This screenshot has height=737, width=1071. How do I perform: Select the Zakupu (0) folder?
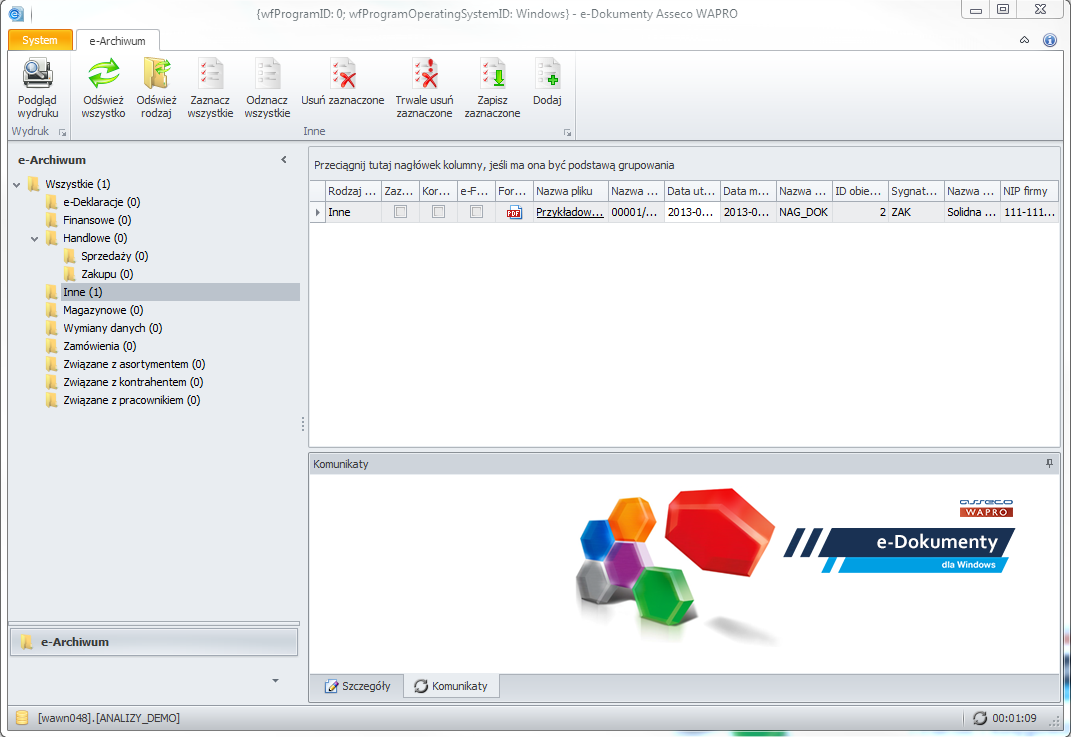pyautogui.click(x=107, y=274)
